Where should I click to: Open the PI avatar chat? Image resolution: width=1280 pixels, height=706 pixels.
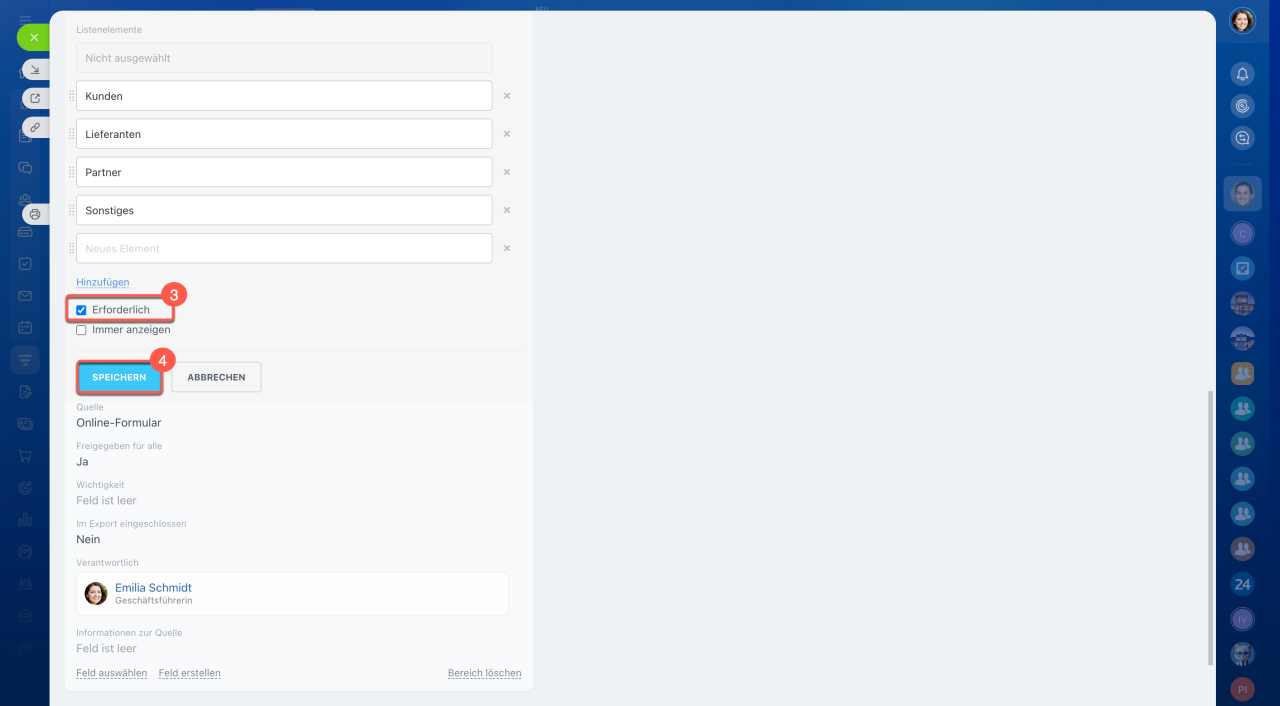click(x=1242, y=689)
